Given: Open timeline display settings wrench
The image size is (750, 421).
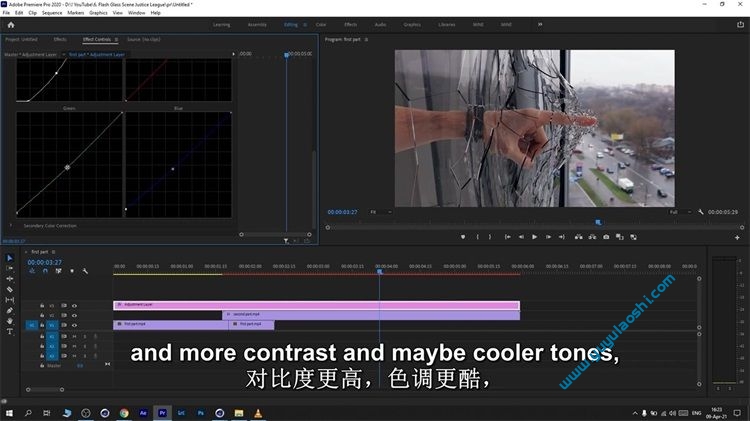Looking at the screenshot, I should [x=85, y=271].
